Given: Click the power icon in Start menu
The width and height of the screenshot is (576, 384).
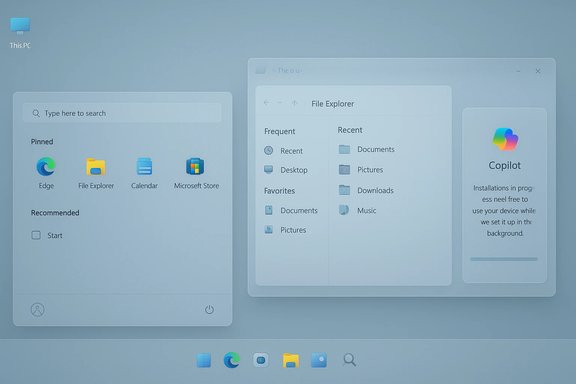Looking at the screenshot, I should pos(209,310).
